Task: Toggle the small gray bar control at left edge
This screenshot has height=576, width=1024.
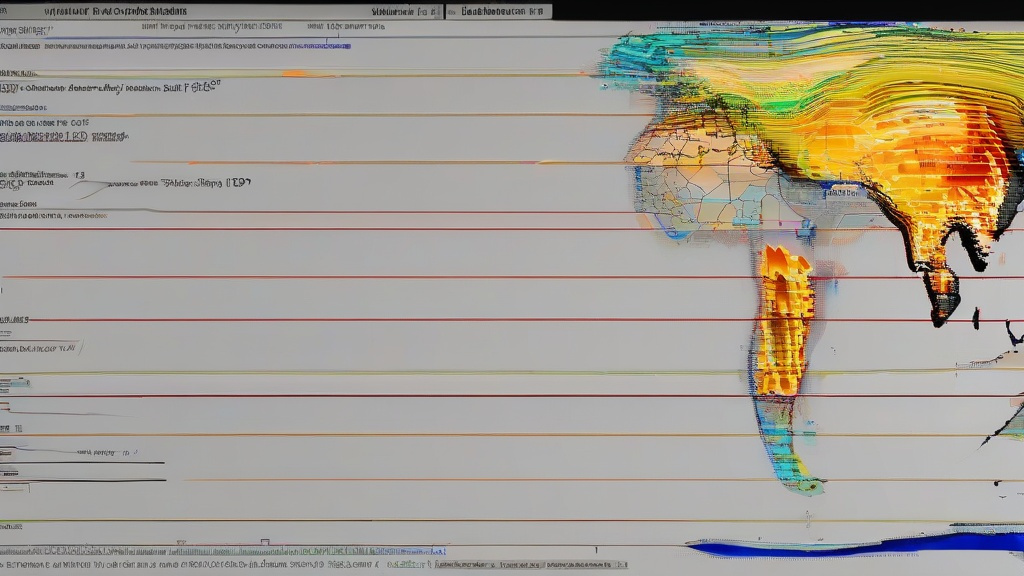Action: tap(14, 383)
